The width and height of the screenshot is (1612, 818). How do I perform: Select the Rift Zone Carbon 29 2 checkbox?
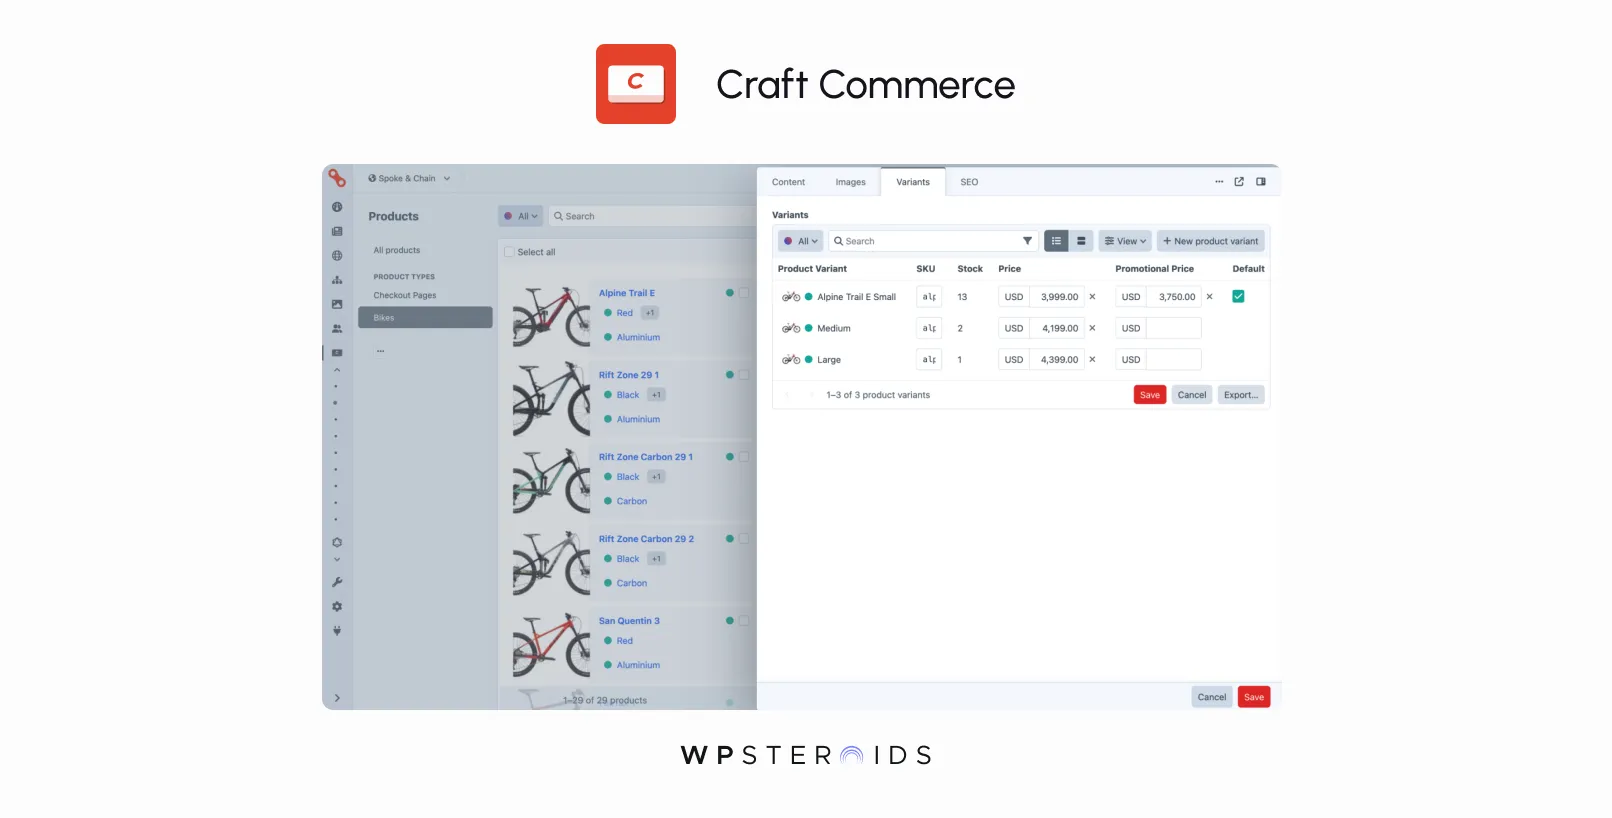(x=743, y=539)
